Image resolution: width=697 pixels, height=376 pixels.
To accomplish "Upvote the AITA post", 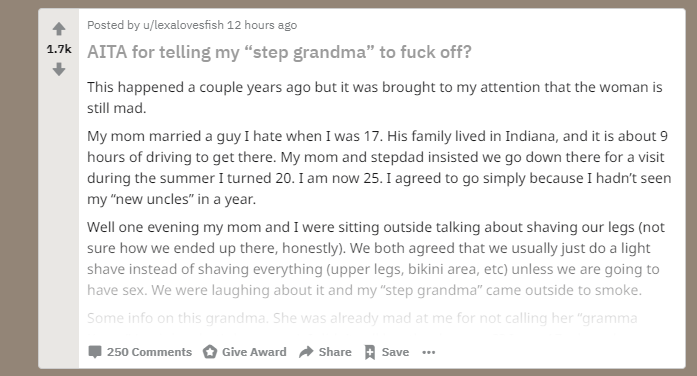I will (x=59, y=29).
